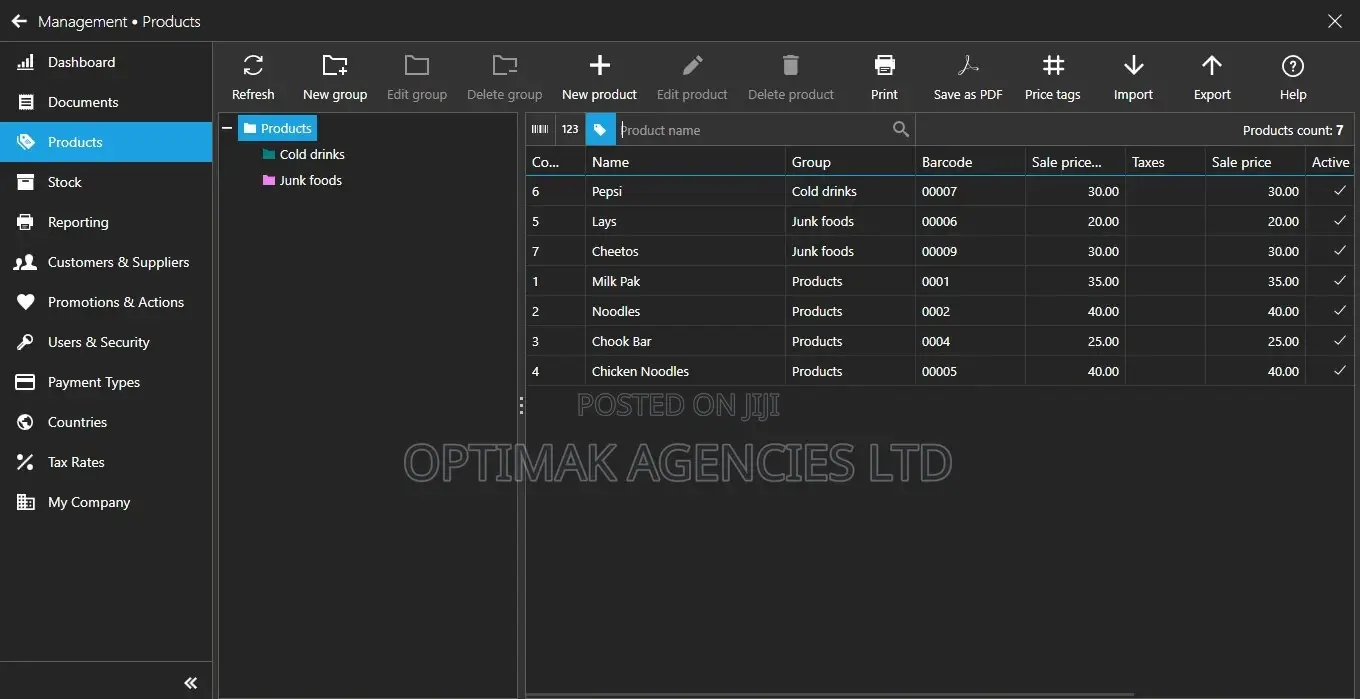Switch search to barcode mode icon
This screenshot has width=1360, height=699.
click(x=540, y=129)
